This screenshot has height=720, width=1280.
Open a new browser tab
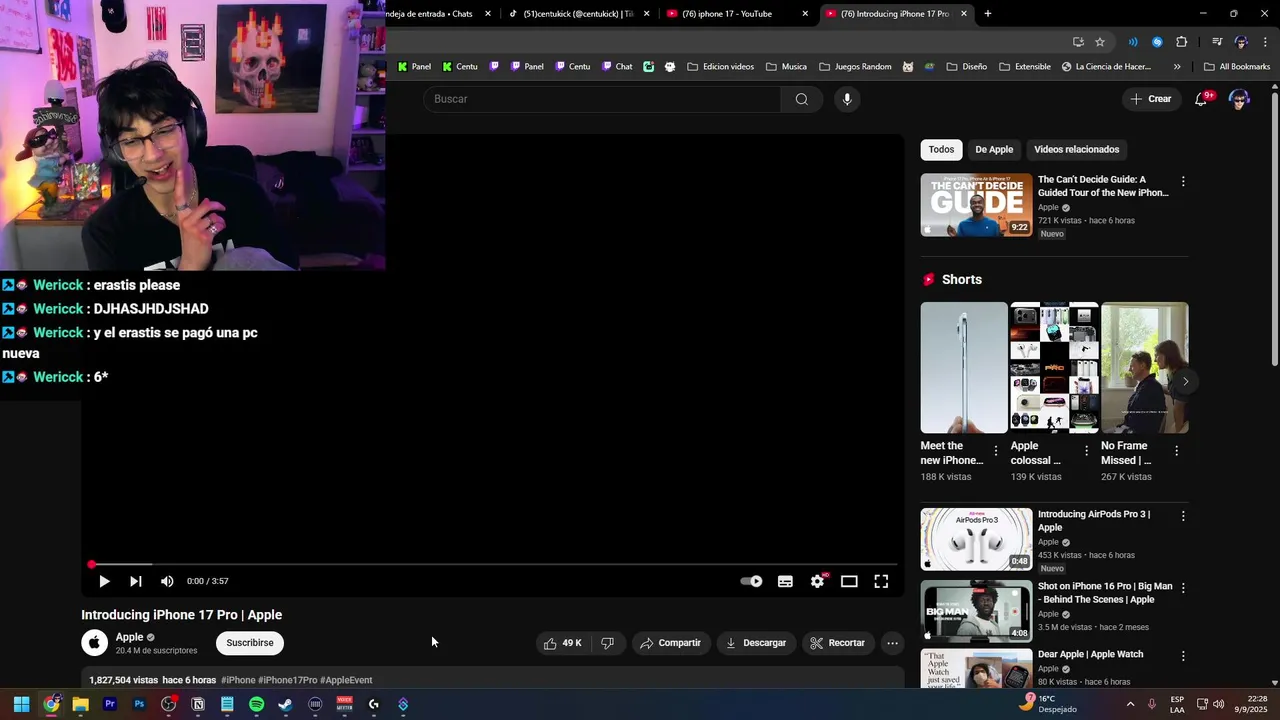988,14
